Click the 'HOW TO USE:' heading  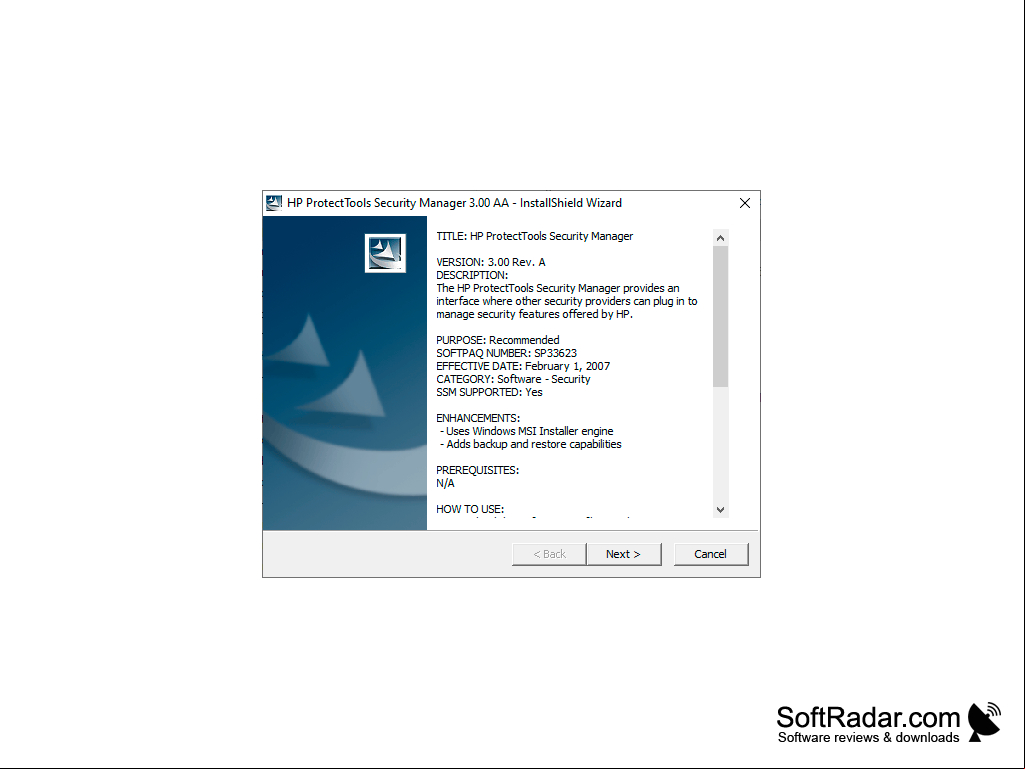[x=470, y=509]
